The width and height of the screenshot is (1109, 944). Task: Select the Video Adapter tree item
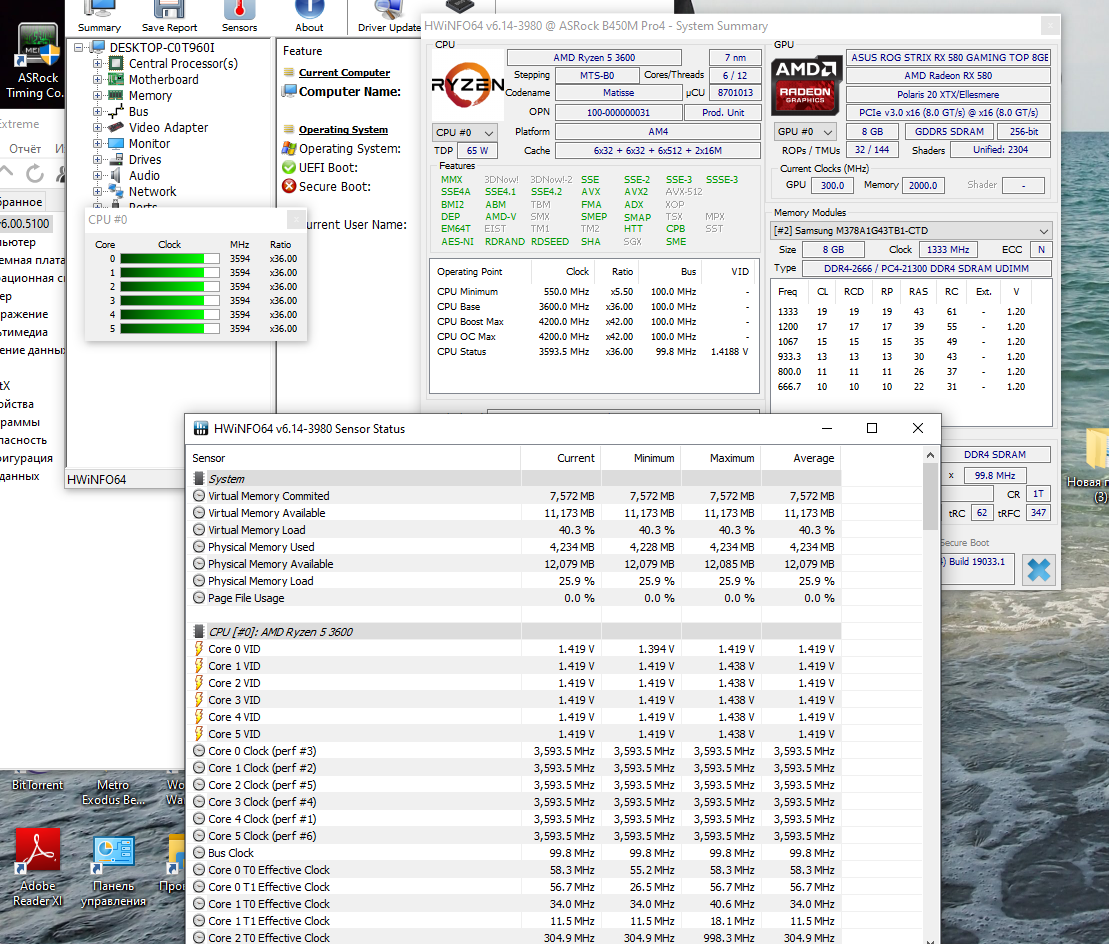[x=168, y=127]
